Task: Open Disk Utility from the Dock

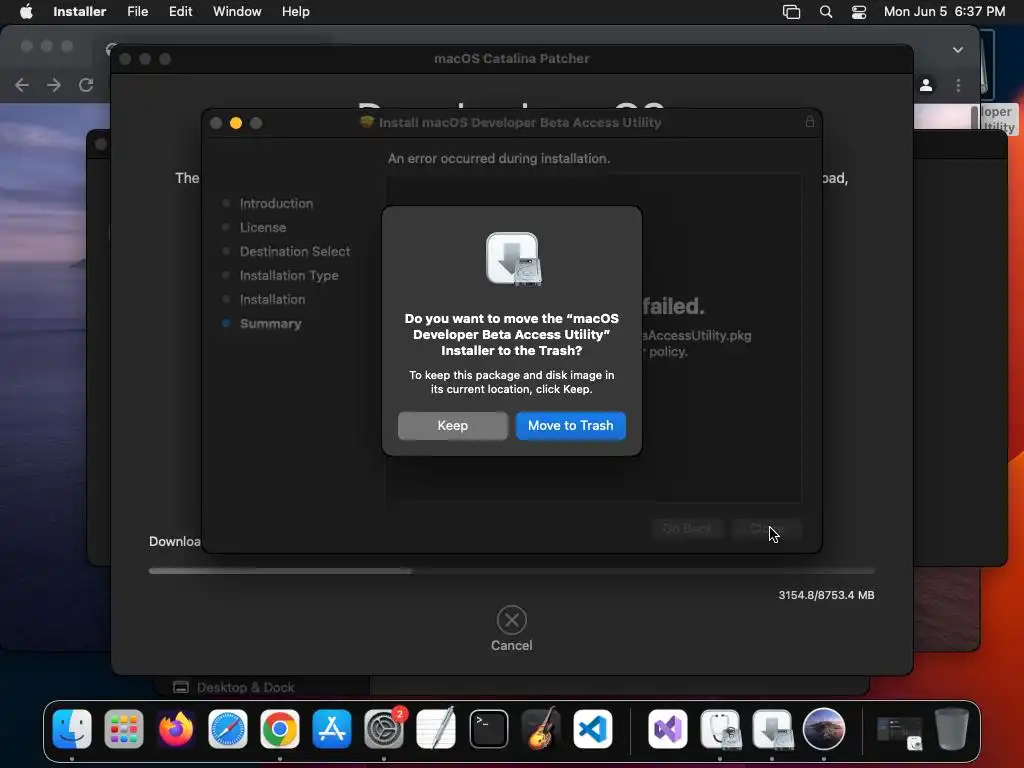Action: click(720, 729)
